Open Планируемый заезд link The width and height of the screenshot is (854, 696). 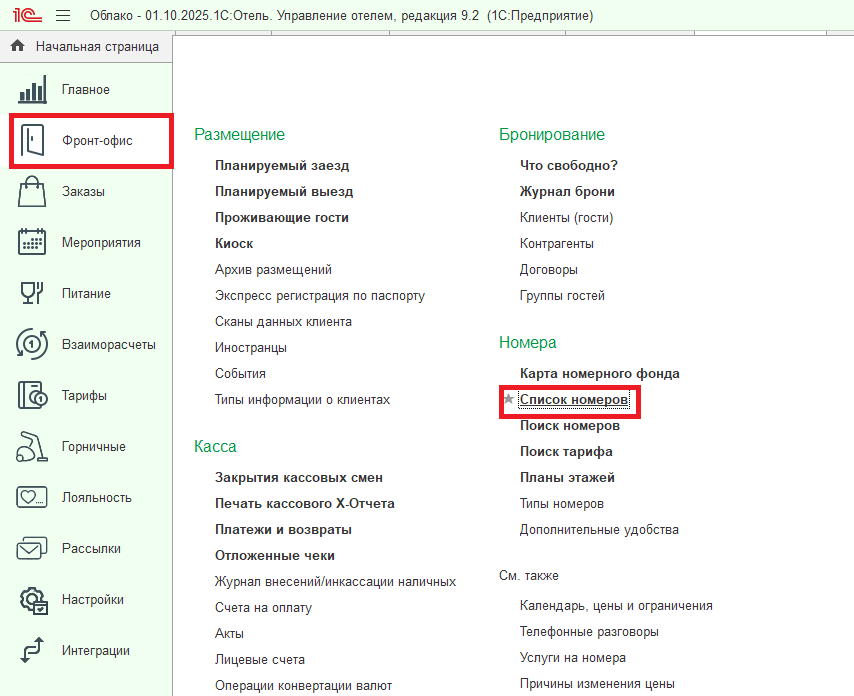pos(282,165)
